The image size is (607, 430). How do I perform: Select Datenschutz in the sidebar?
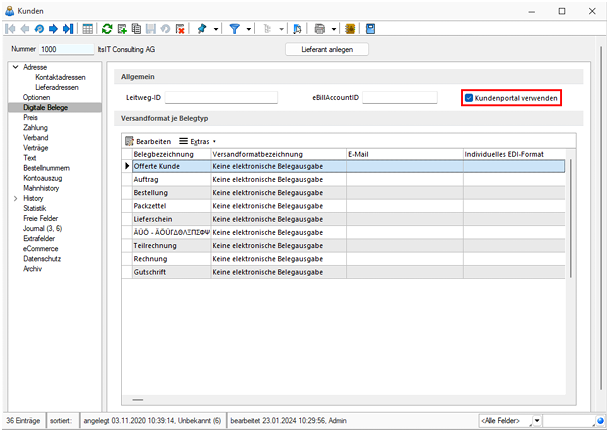42,259
